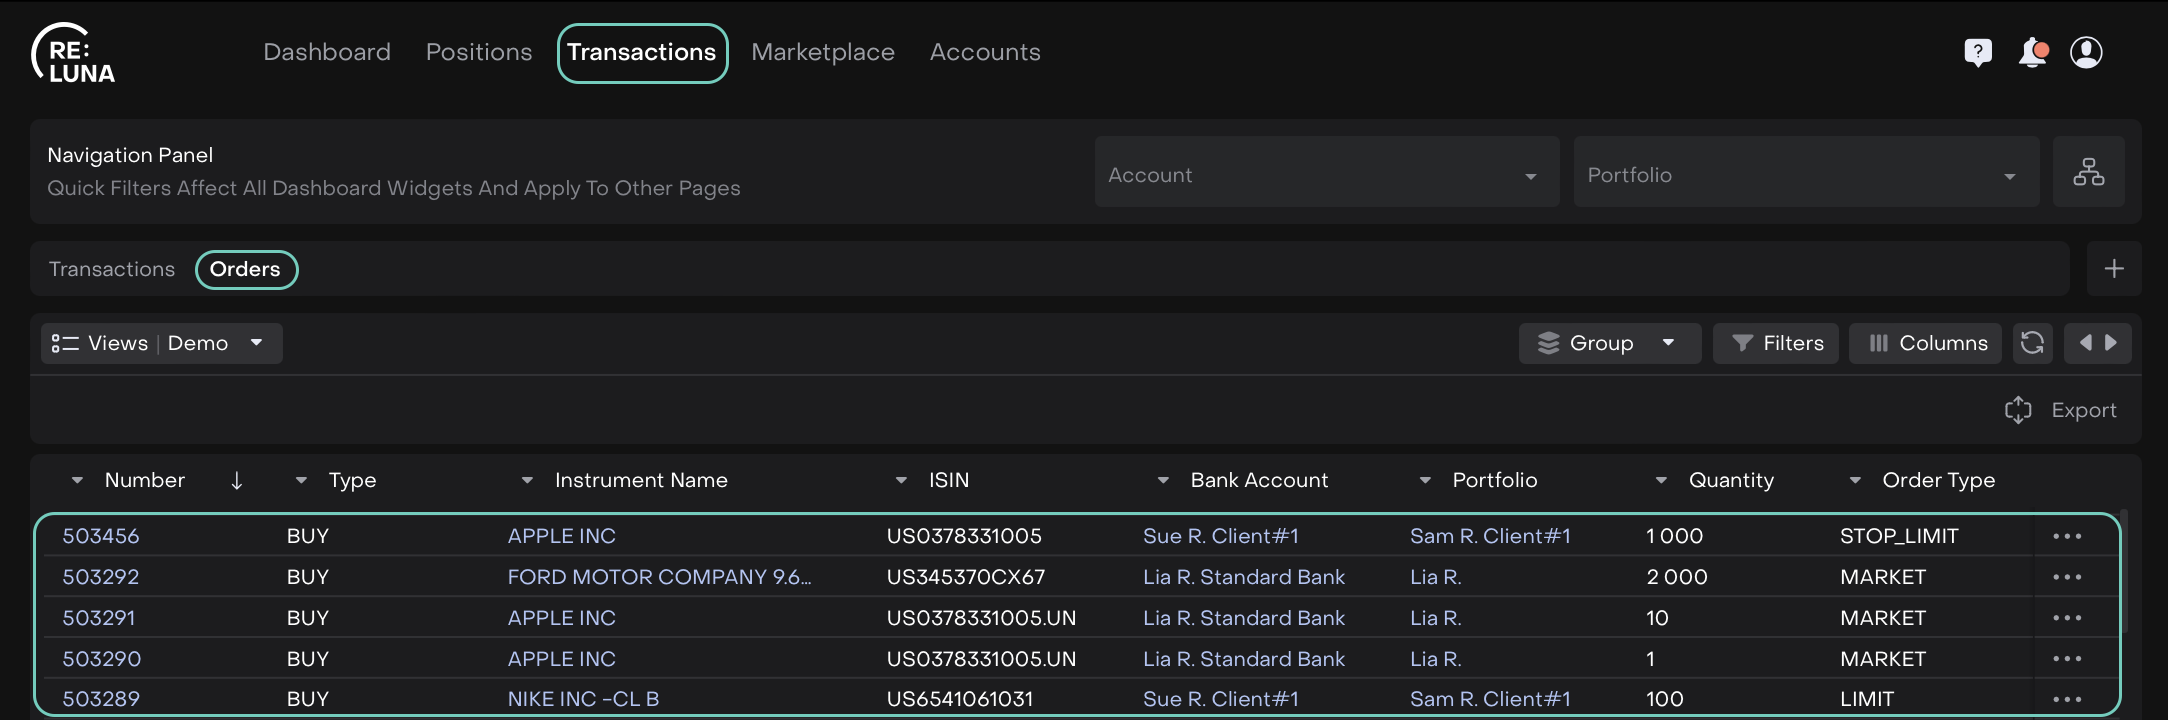Click the Export icon

[x=2018, y=410]
